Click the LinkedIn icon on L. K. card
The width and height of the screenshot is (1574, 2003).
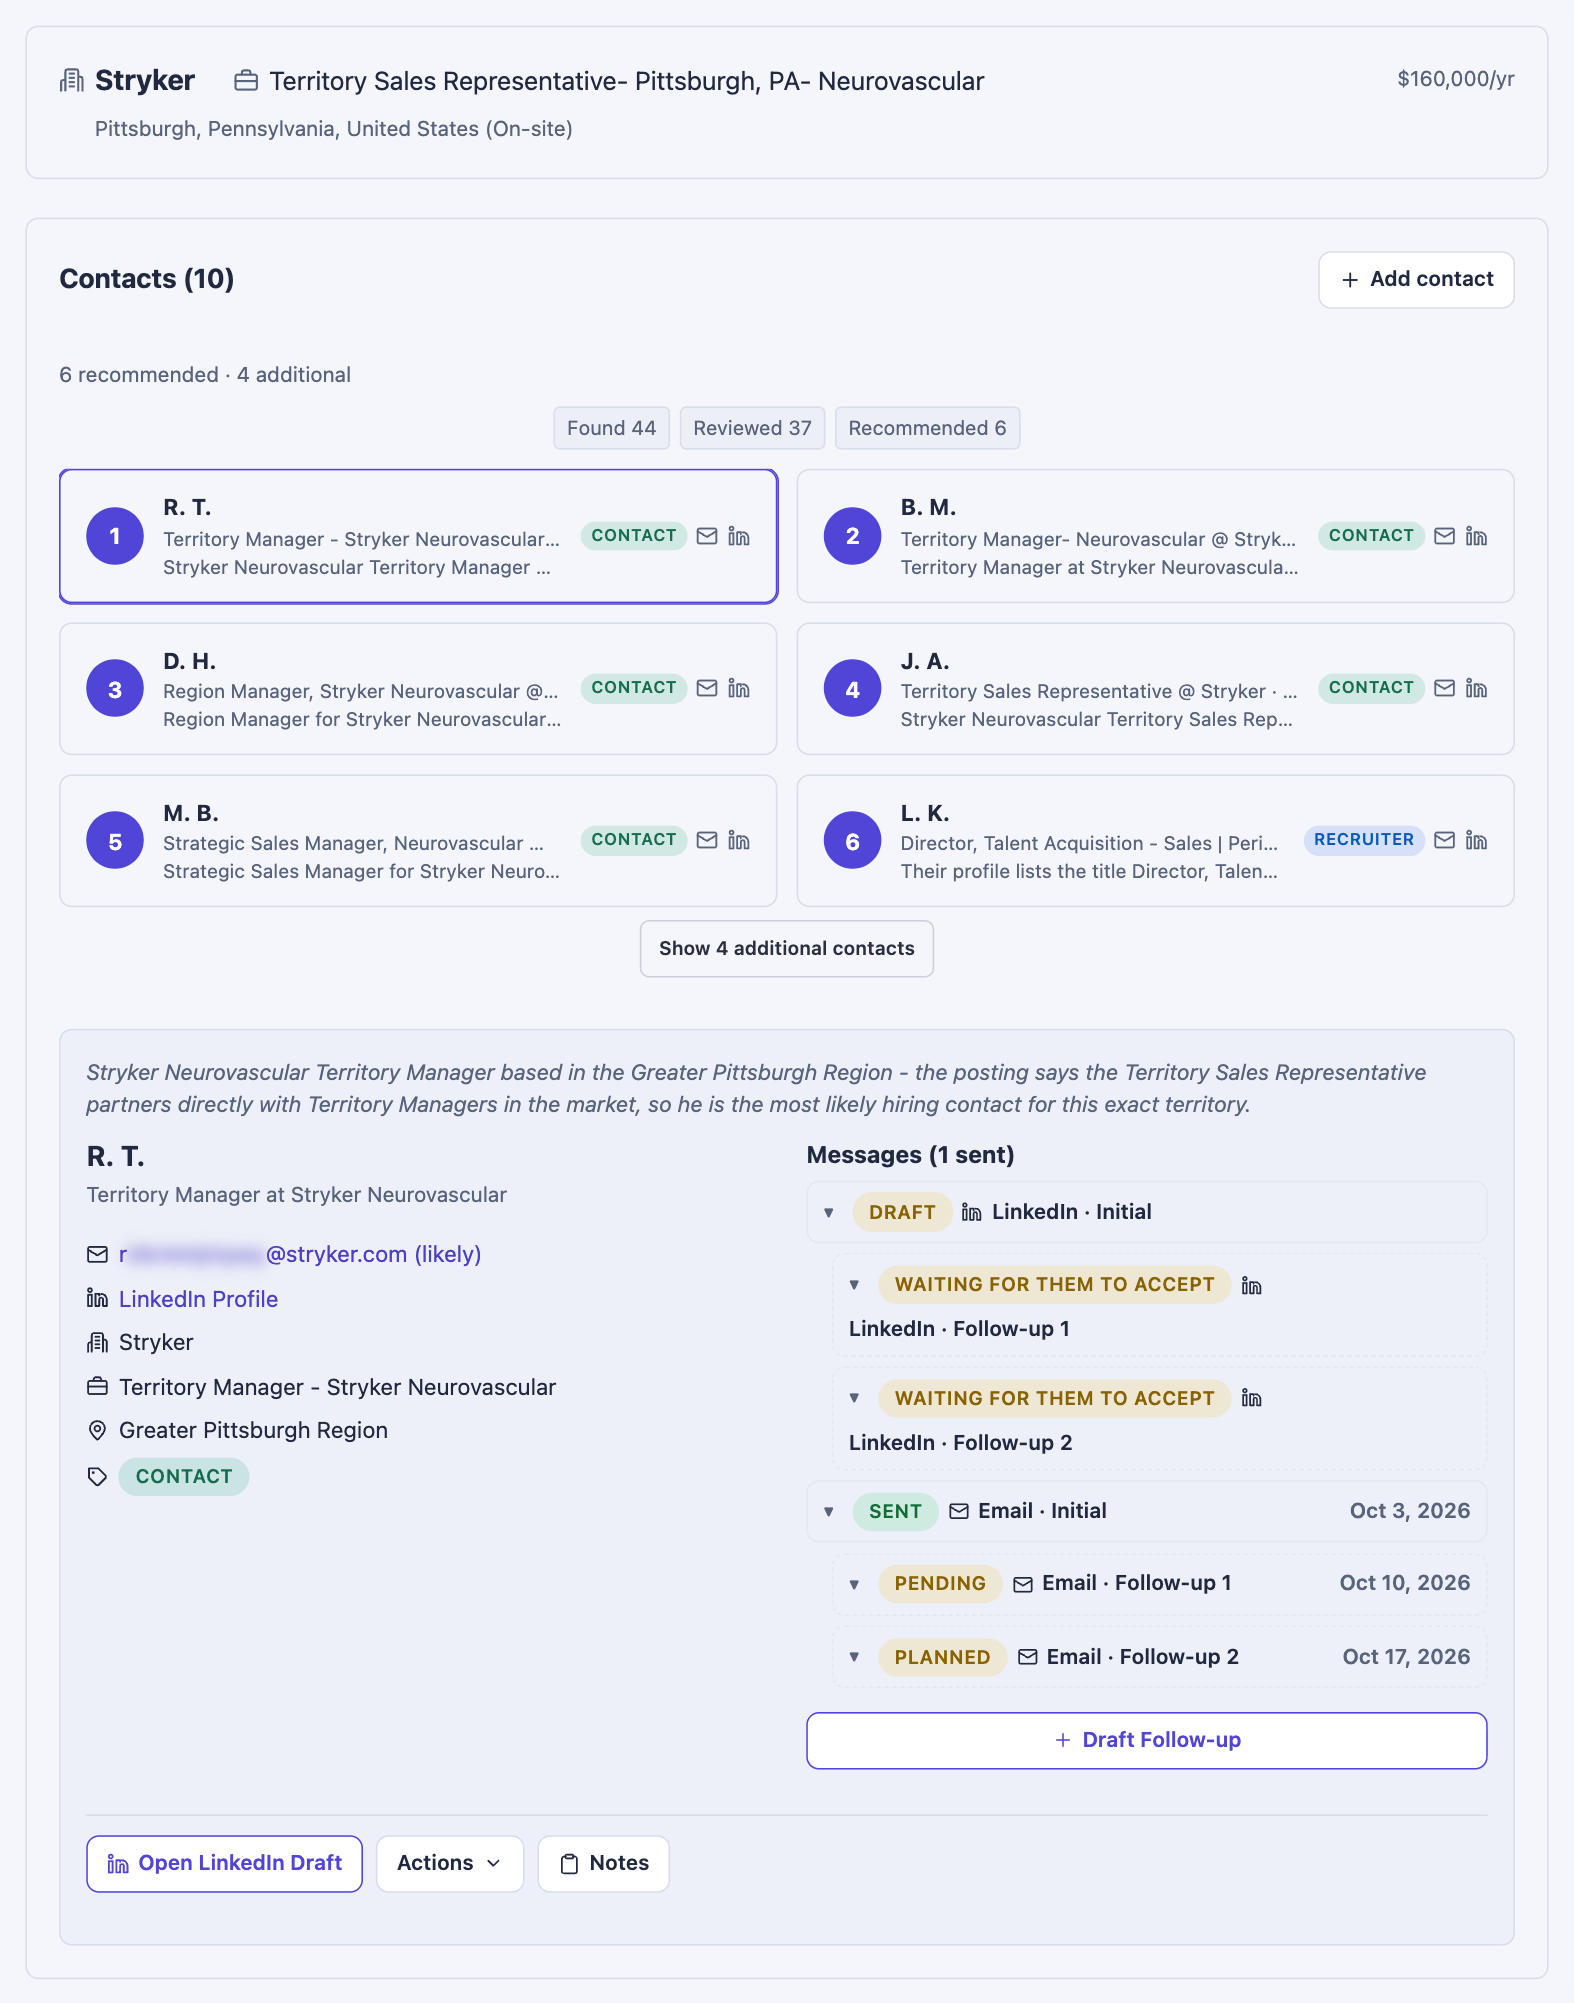1476,840
